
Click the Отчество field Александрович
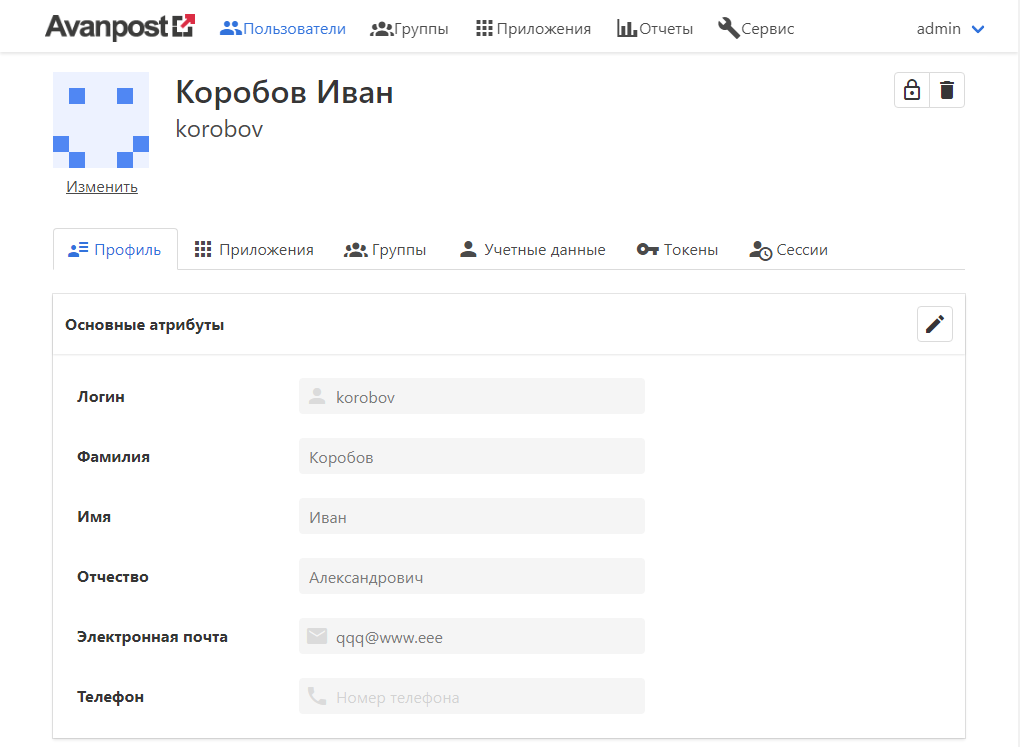472,576
